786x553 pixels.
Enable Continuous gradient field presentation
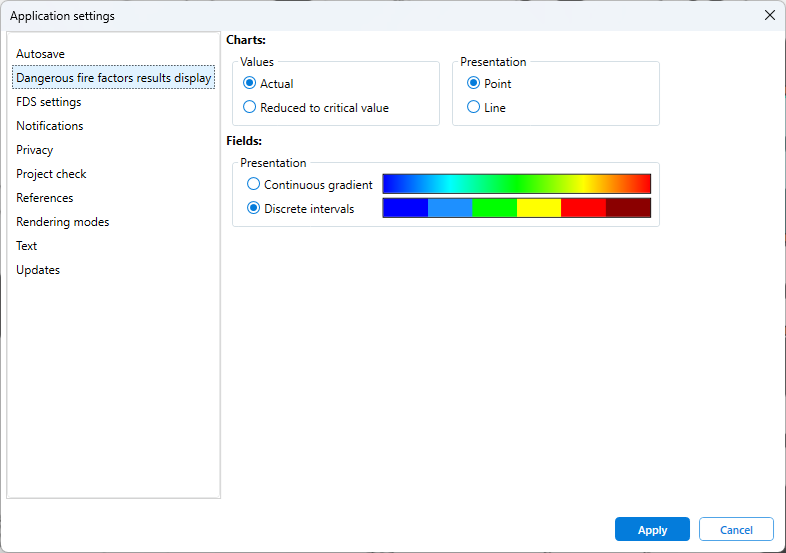[254, 185]
